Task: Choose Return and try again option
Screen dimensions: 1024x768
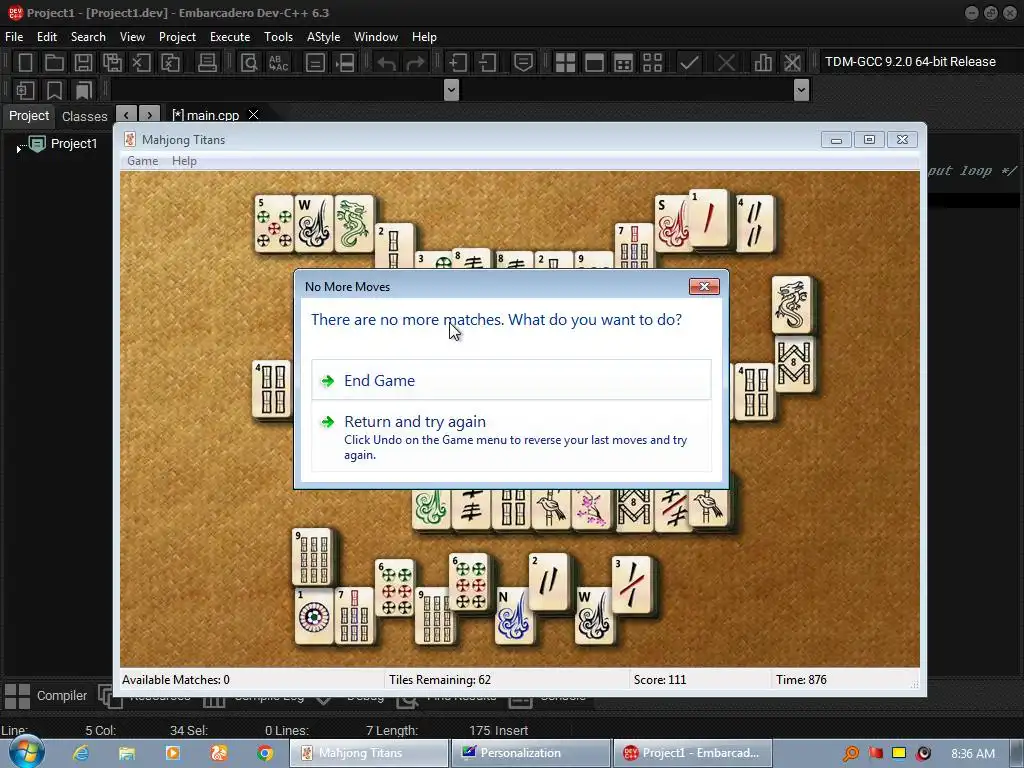Action: tap(511, 436)
